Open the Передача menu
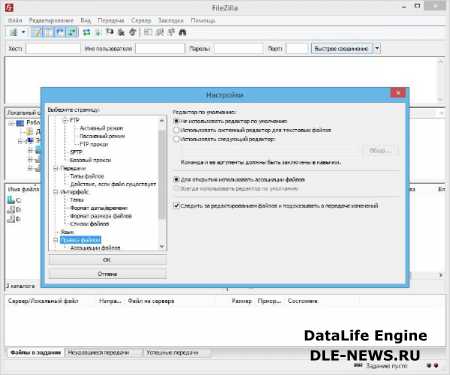 [x=111, y=20]
